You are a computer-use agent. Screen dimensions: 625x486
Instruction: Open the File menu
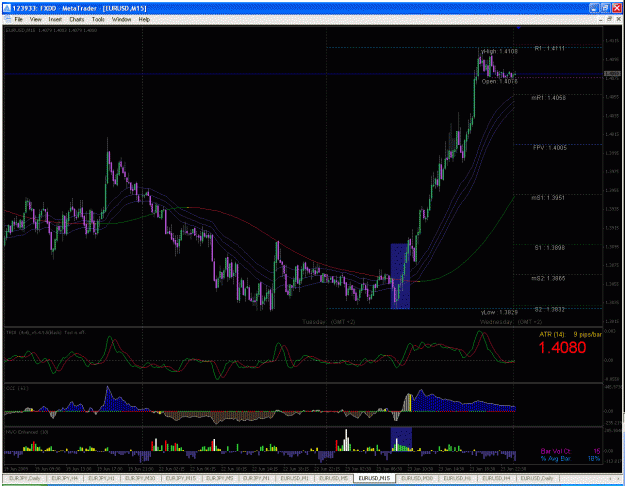click(x=19, y=19)
